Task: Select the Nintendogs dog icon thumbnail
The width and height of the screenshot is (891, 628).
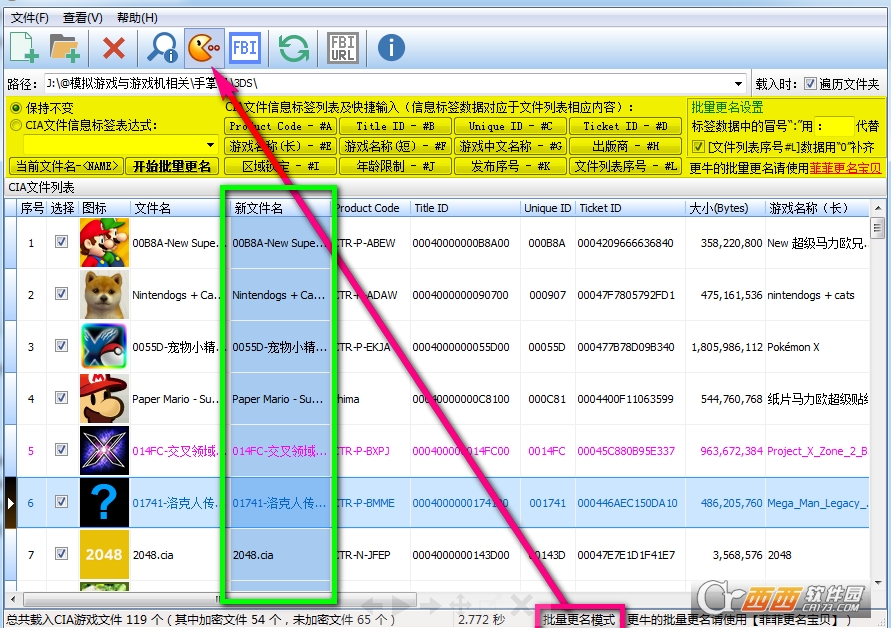Action: click(105, 294)
